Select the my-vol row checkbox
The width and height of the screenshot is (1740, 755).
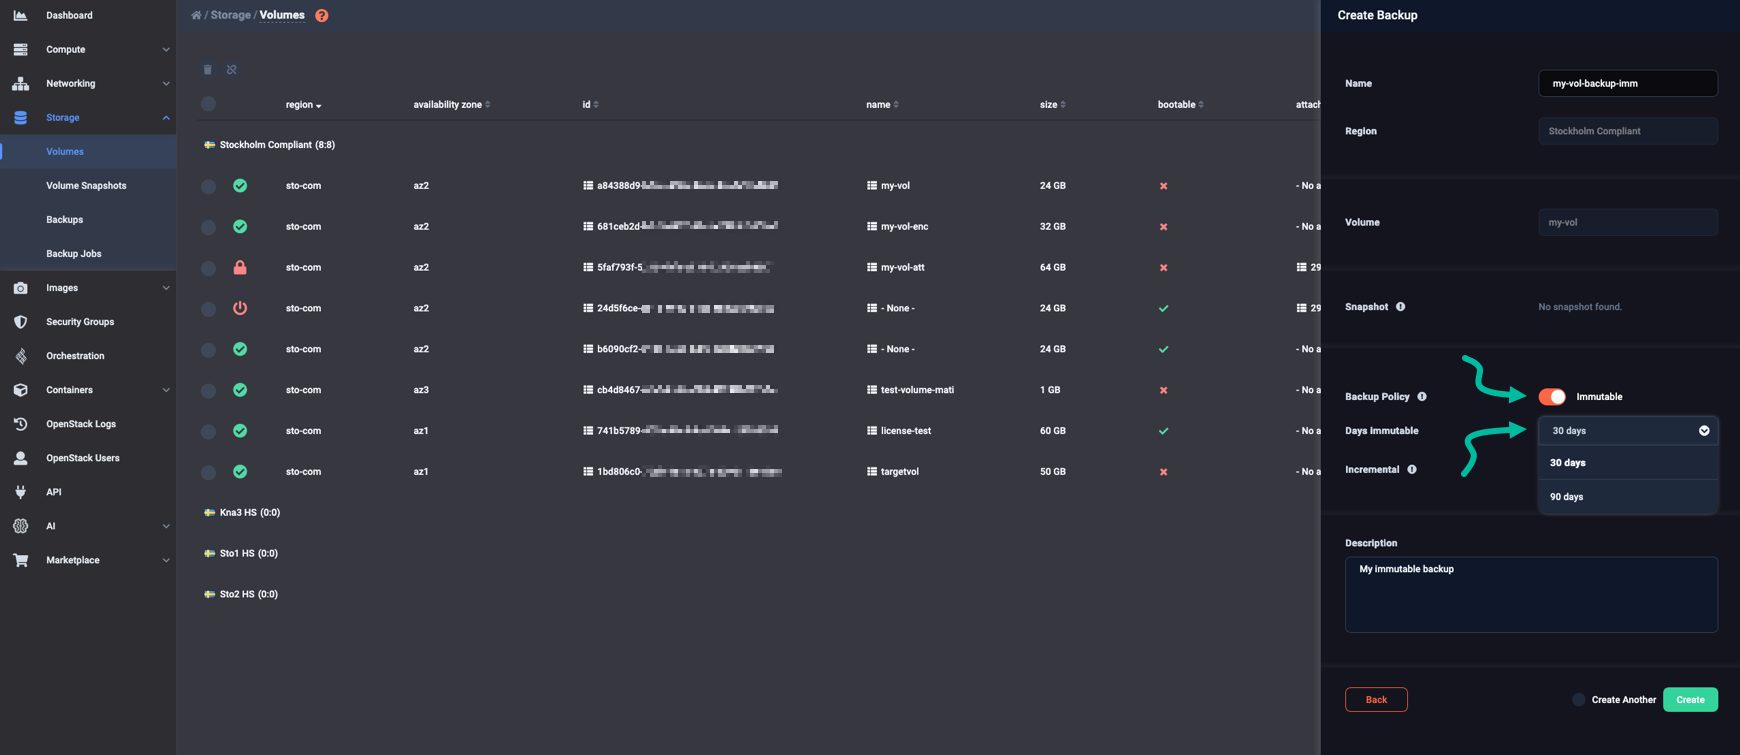tap(208, 186)
